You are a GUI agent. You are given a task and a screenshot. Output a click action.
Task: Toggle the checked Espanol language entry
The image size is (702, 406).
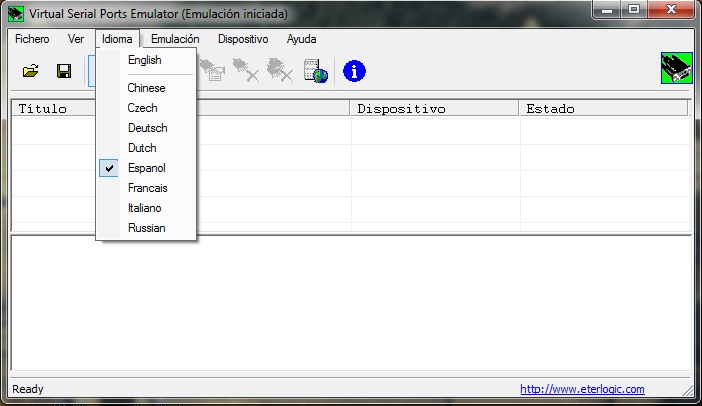click(x=146, y=168)
